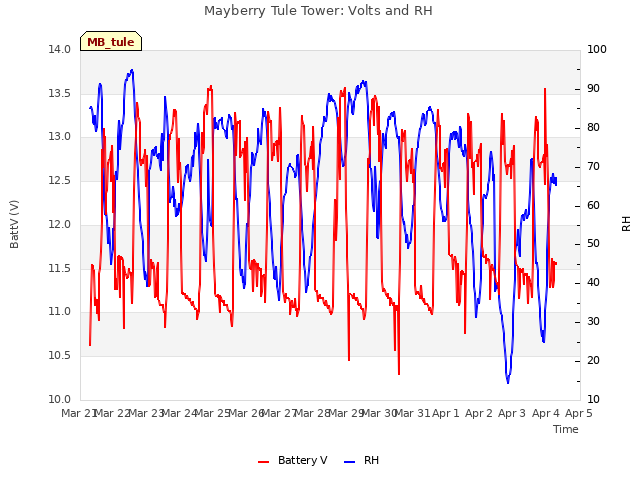Click the Time axis label

[x=566, y=429]
